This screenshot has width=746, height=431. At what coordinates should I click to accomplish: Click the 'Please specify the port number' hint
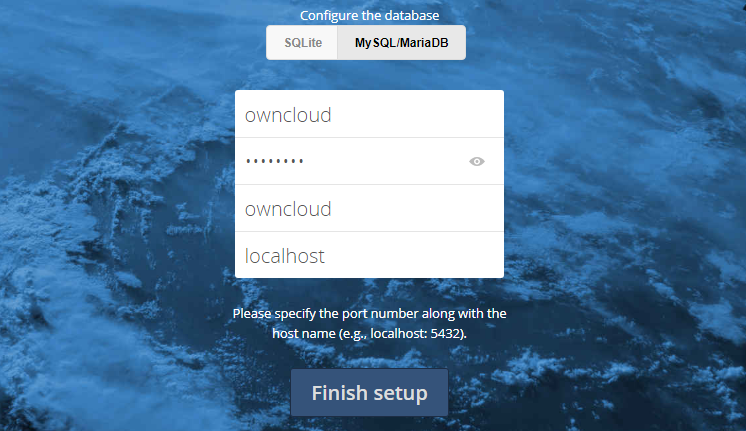tap(369, 323)
